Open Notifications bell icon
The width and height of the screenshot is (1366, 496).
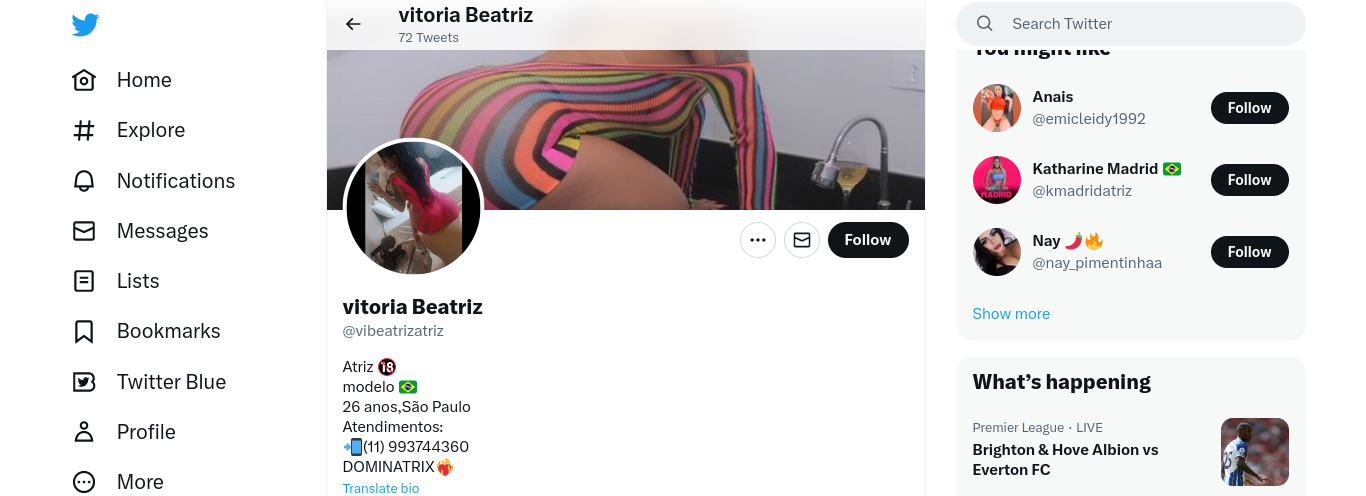(x=84, y=181)
